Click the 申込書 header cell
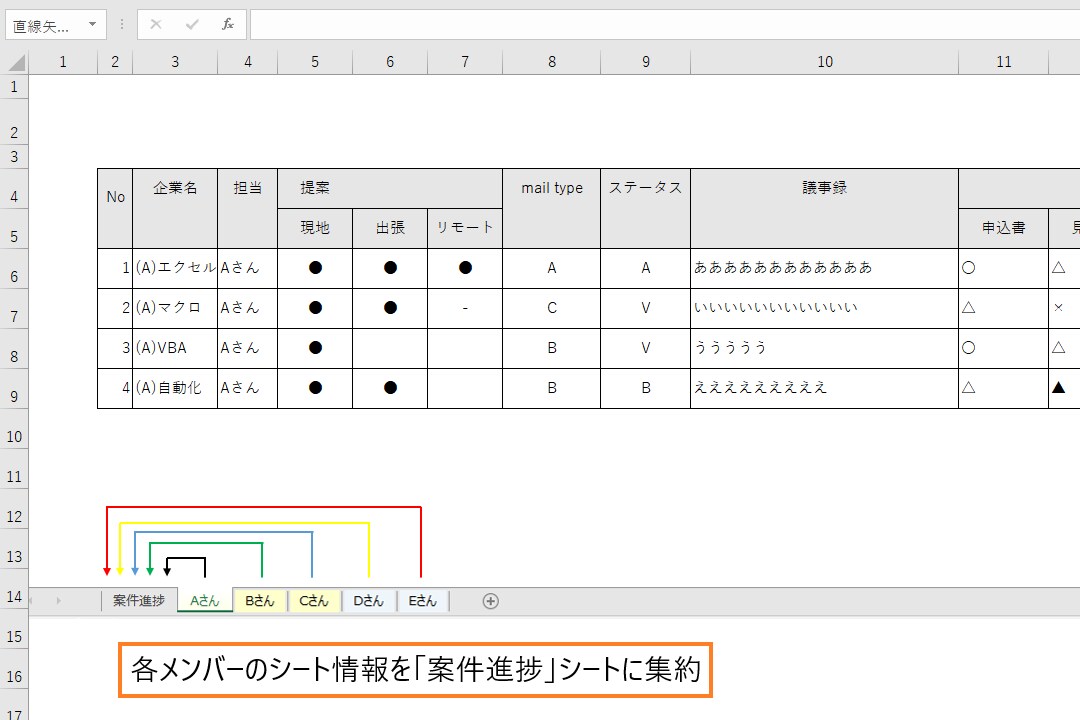This screenshot has height=720, width=1080. coord(1004,228)
